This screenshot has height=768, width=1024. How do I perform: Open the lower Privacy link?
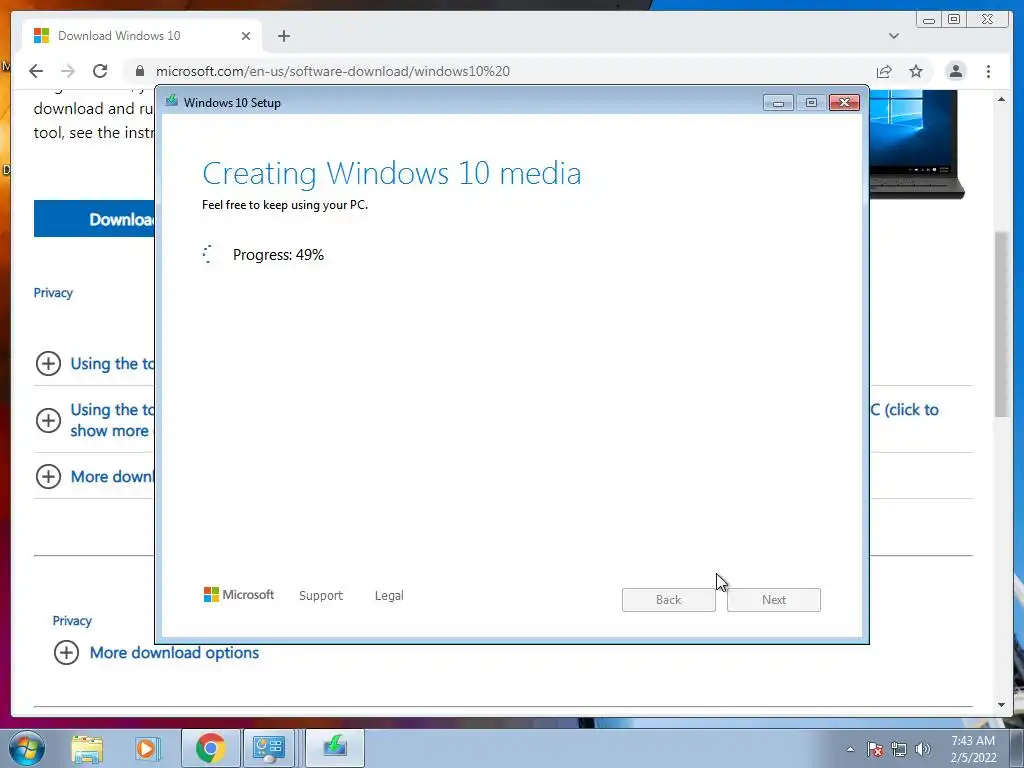point(72,620)
